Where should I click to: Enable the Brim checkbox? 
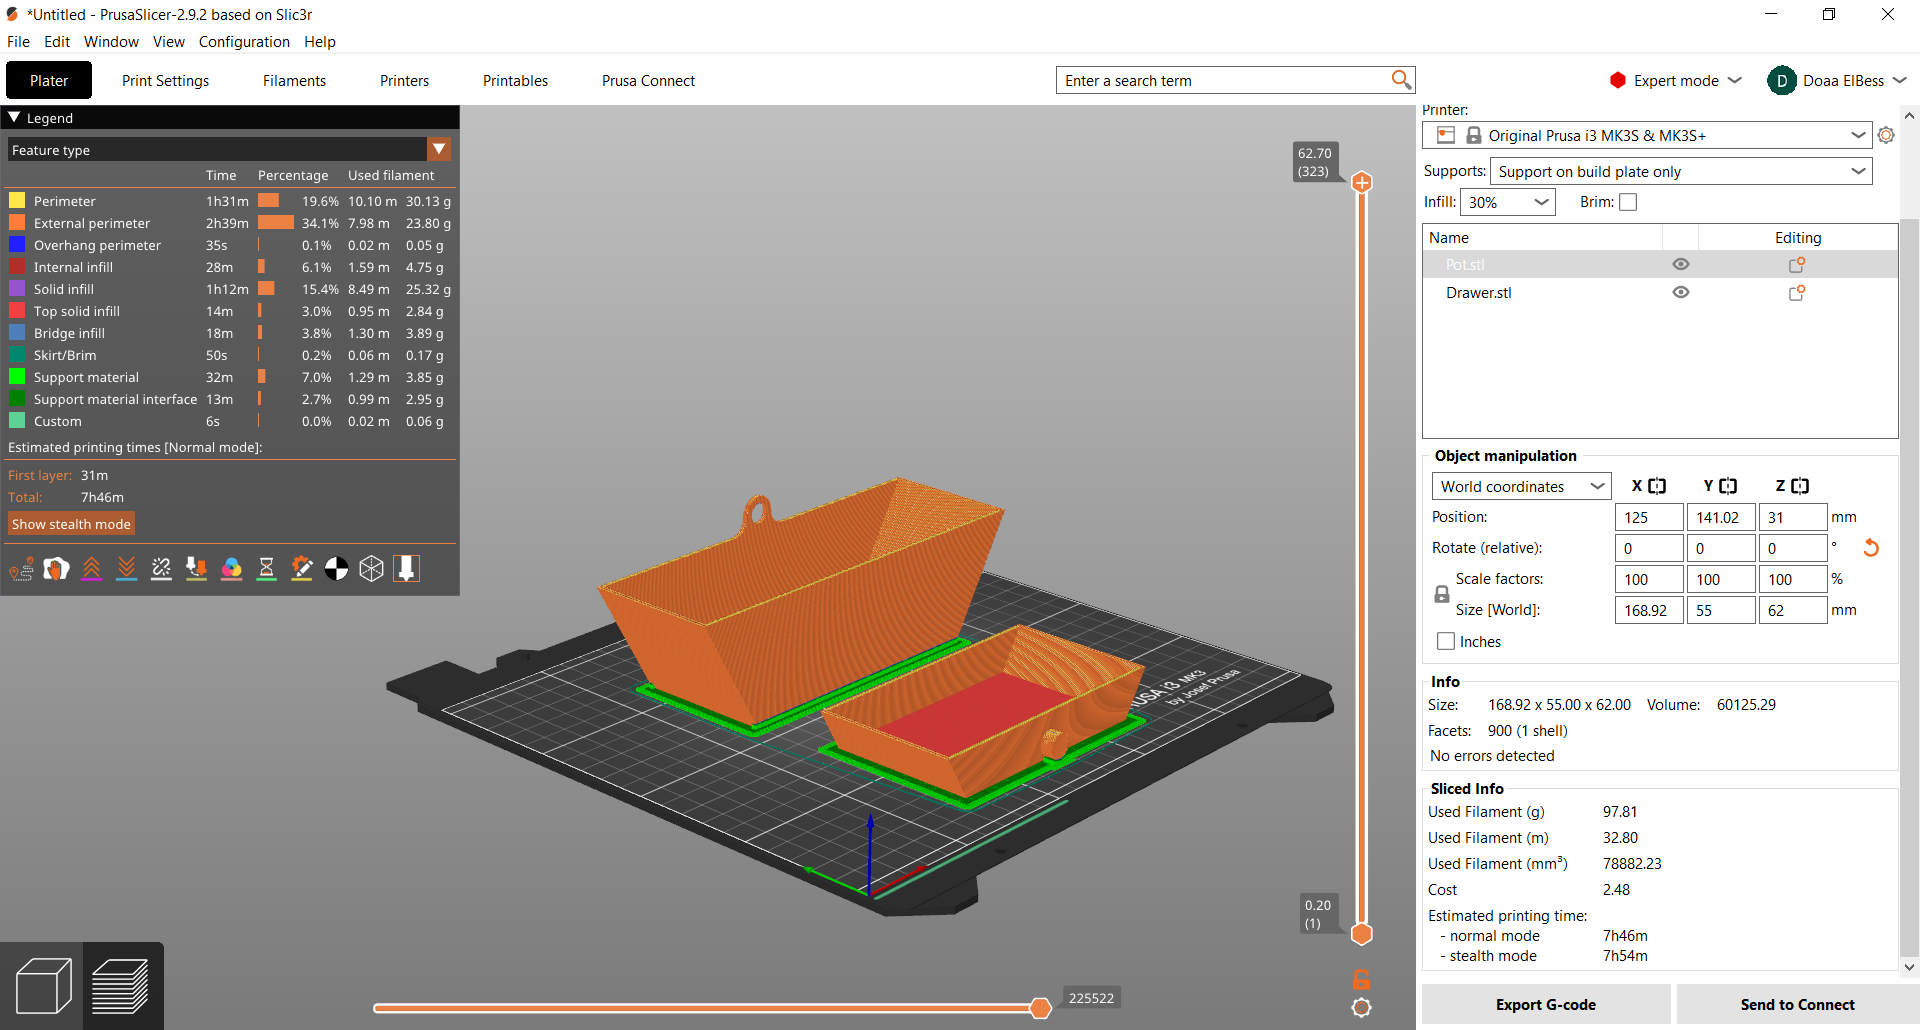[1628, 202]
